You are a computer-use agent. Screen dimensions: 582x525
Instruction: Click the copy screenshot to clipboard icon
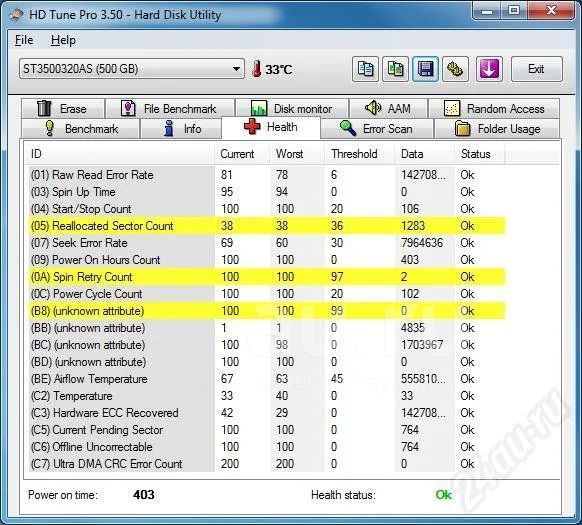[x=395, y=69]
